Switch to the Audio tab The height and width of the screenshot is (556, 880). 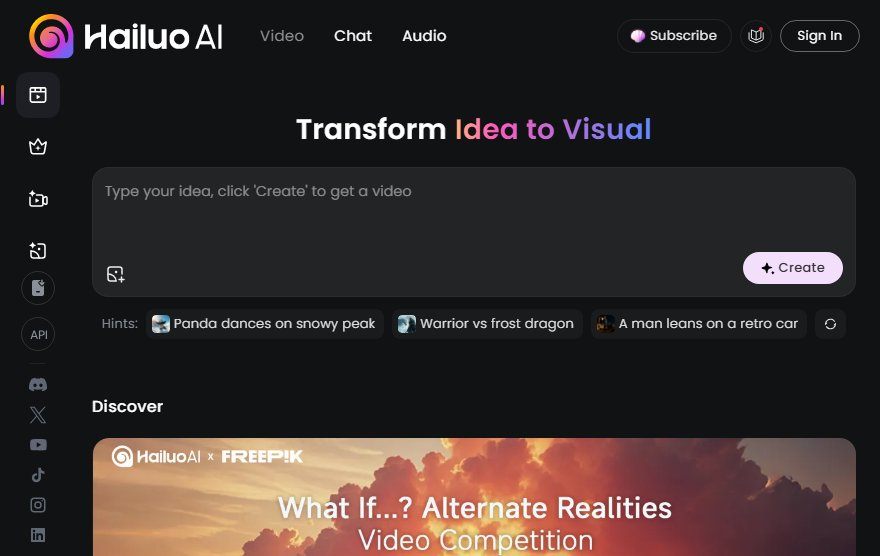424,36
